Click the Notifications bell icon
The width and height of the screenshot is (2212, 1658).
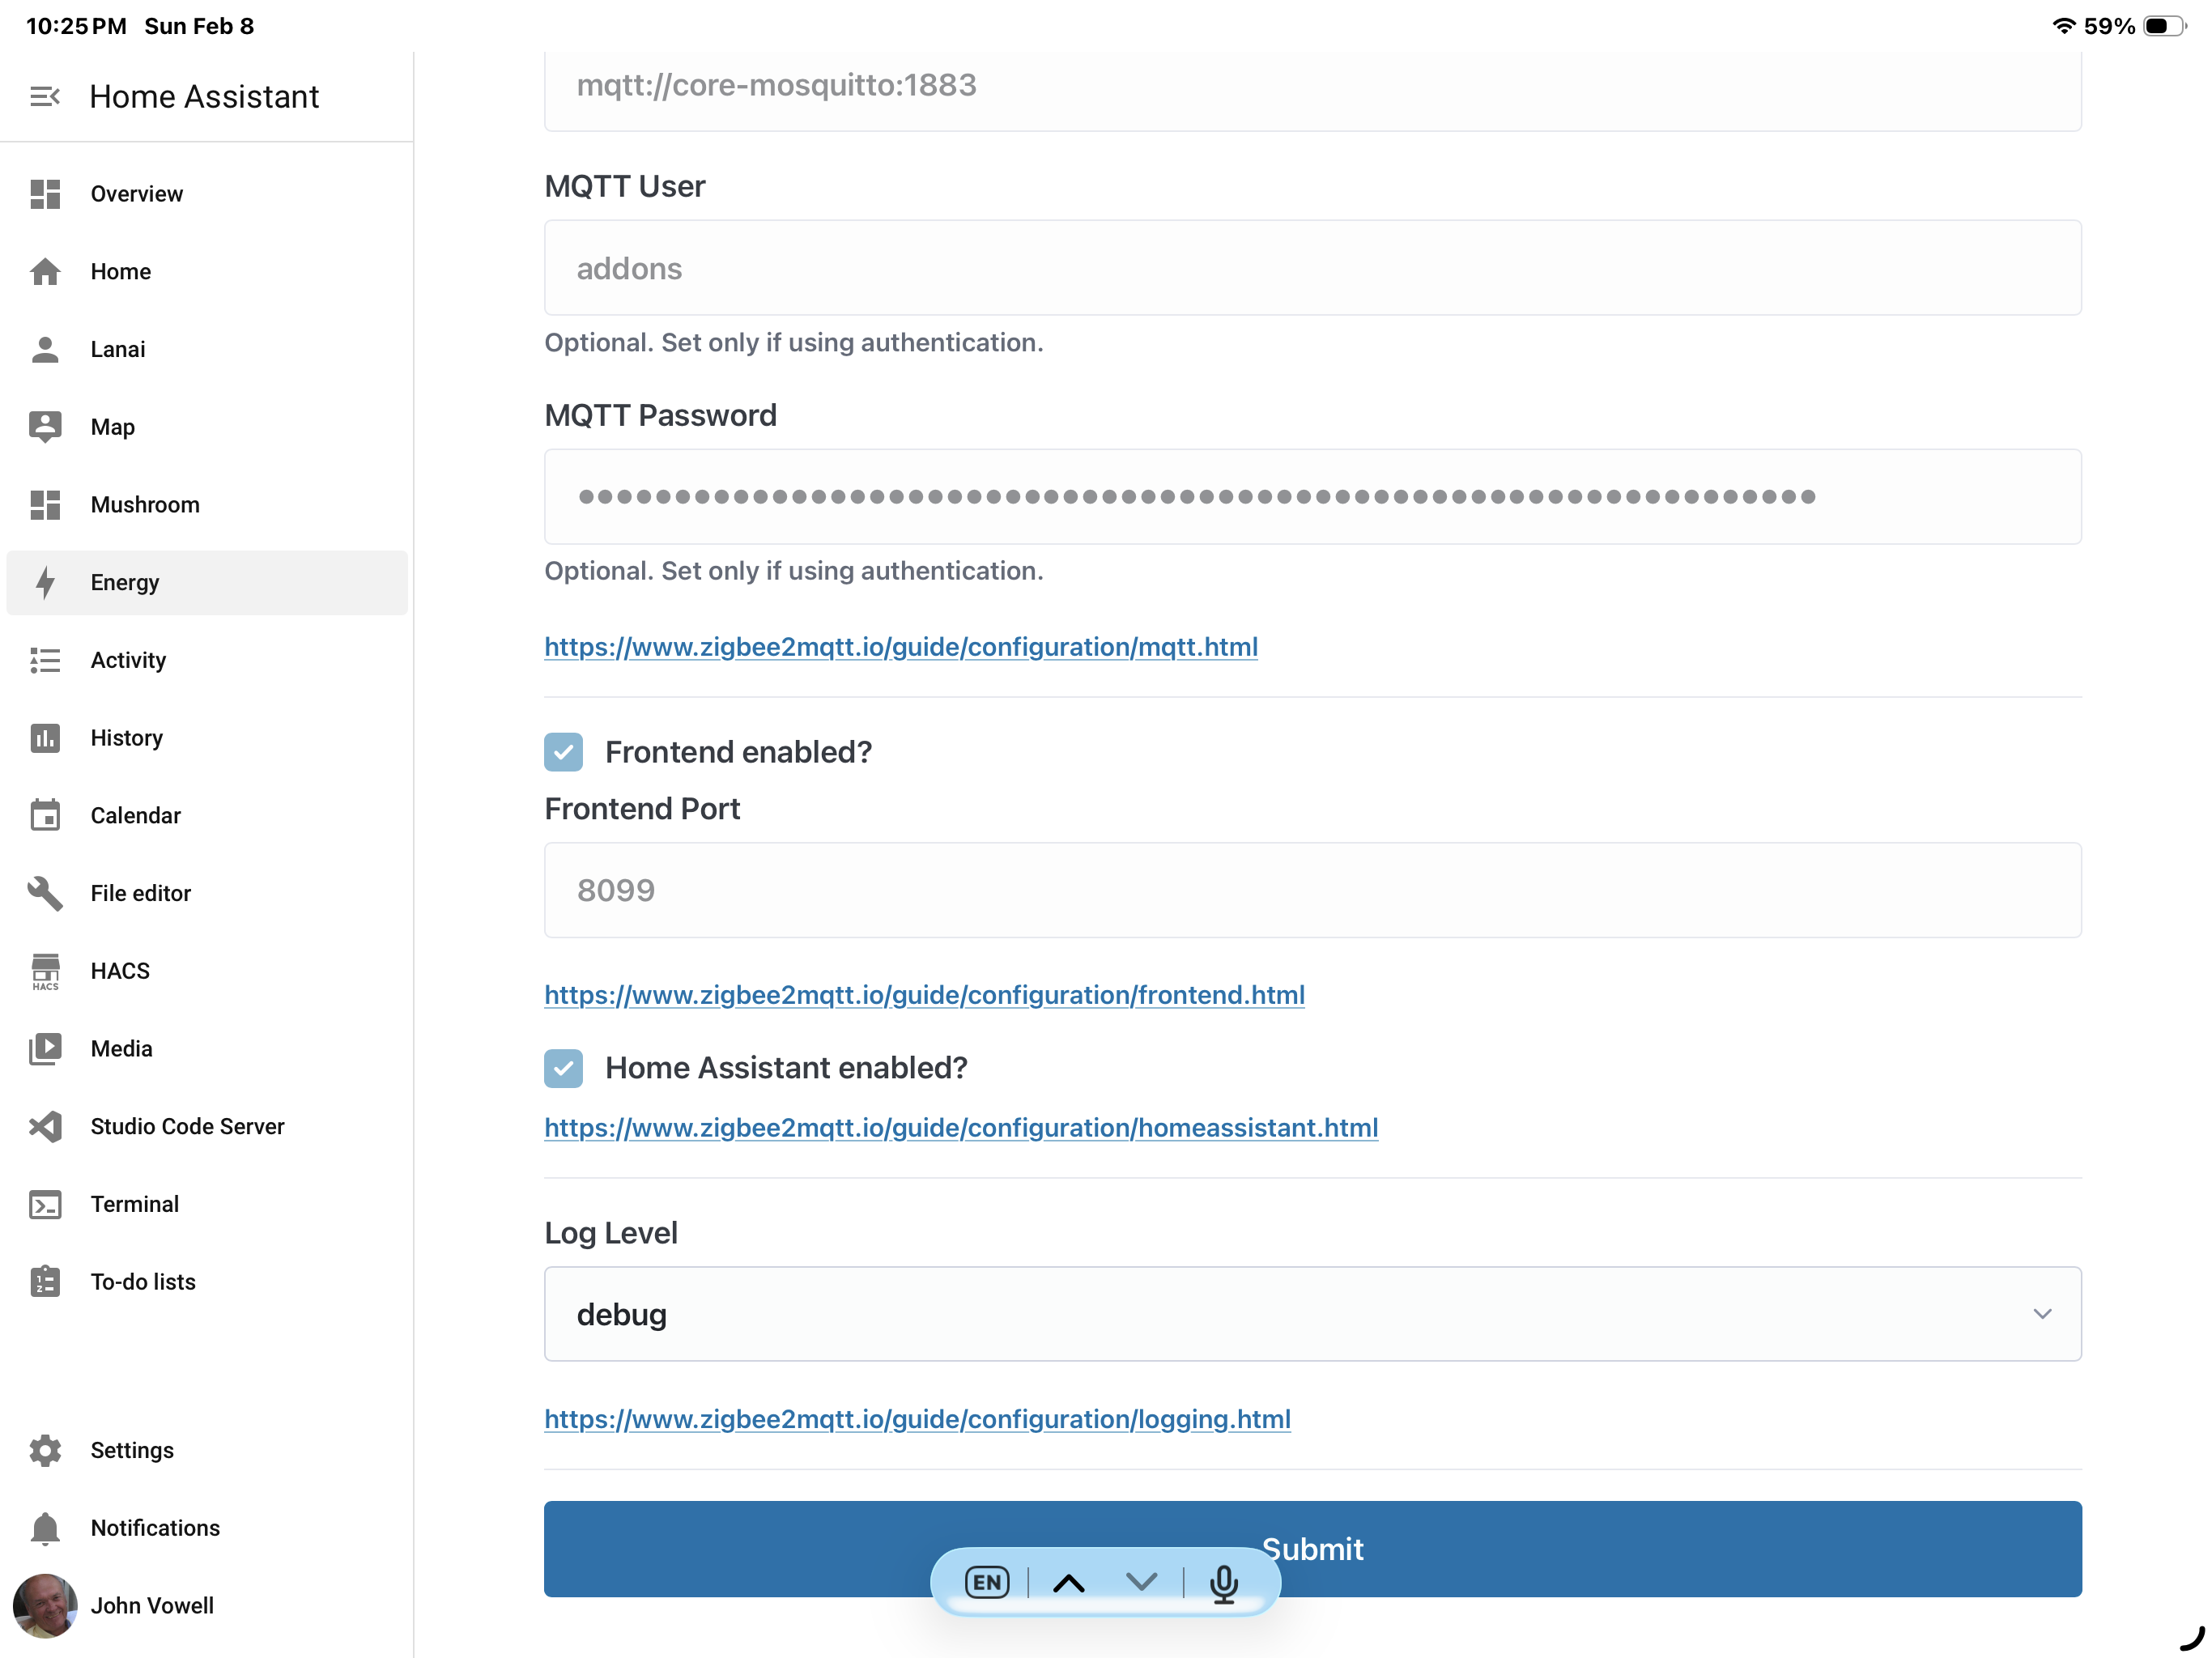pyautogui.click(x=45, y=1528)
